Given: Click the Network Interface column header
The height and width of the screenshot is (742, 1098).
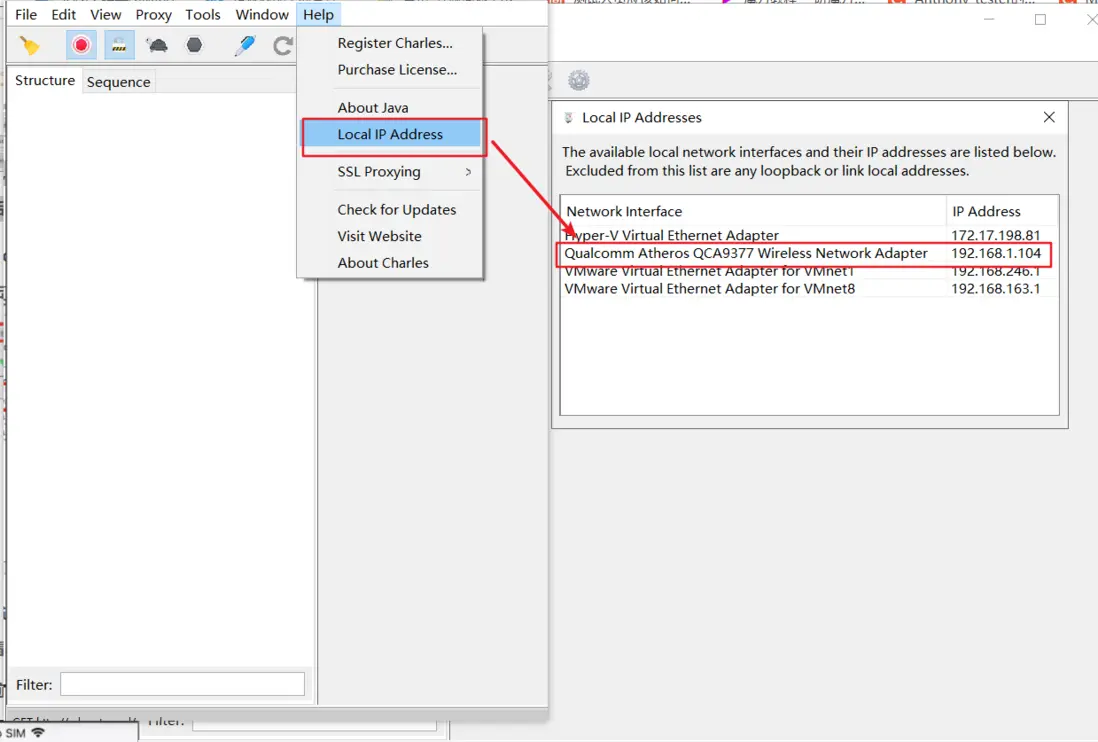Looking at the screenshot, I should point(753,211).
